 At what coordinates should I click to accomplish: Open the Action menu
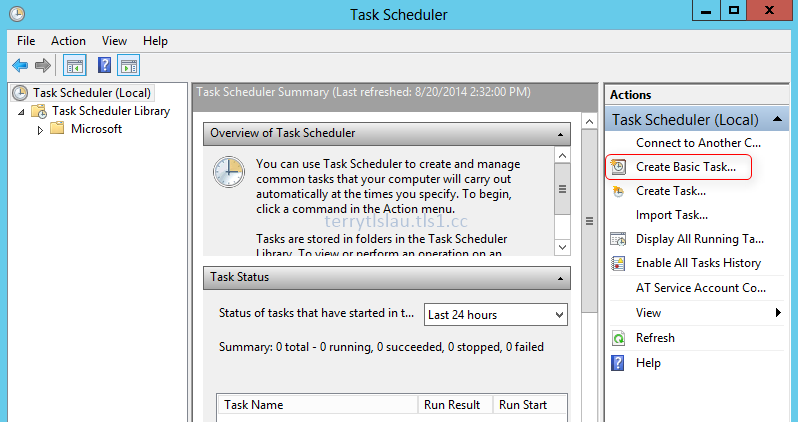[68, 41]
